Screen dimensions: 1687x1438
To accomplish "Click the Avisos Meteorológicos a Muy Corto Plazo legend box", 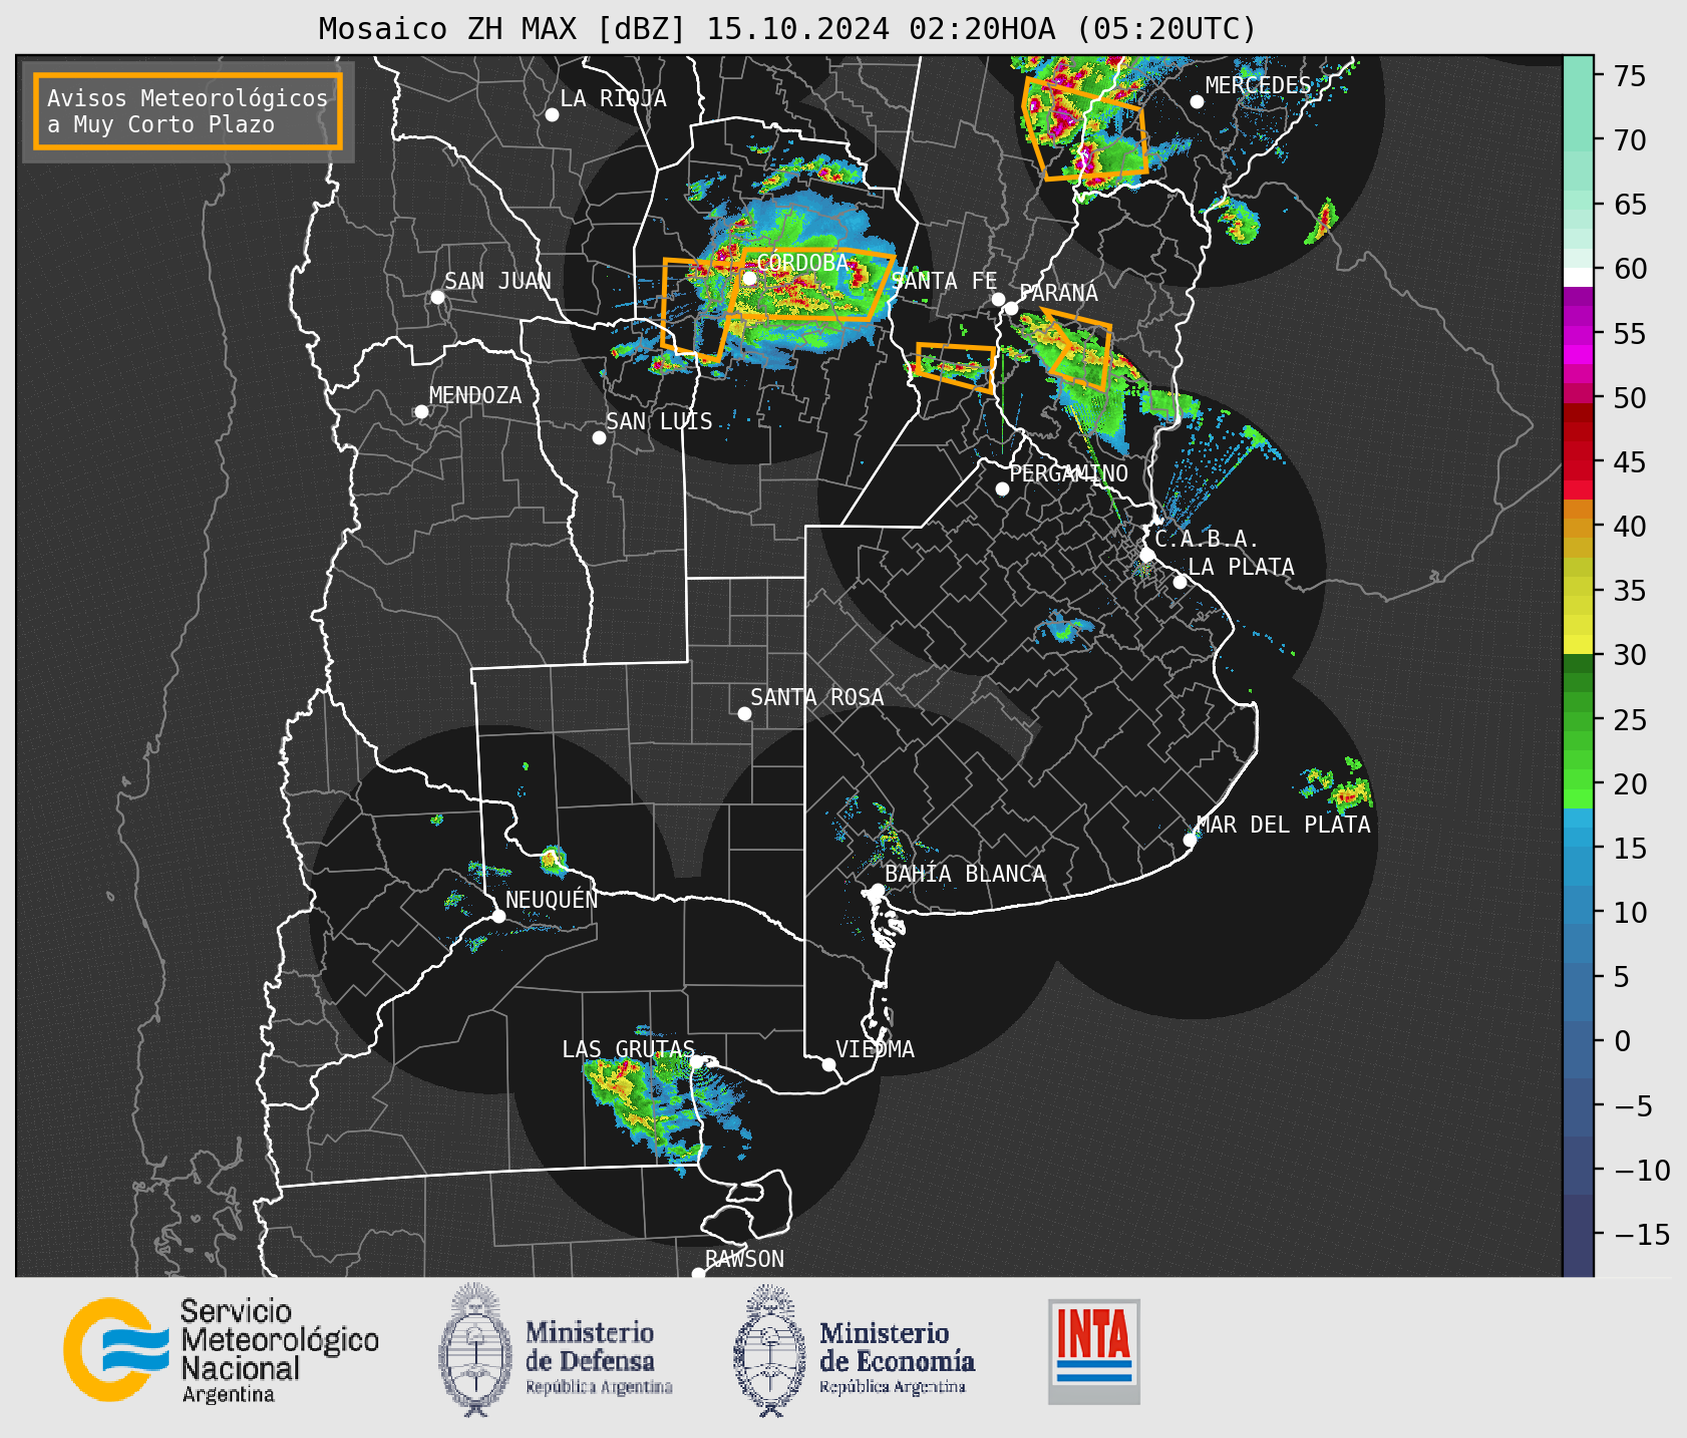I will (x=188, y=111).
